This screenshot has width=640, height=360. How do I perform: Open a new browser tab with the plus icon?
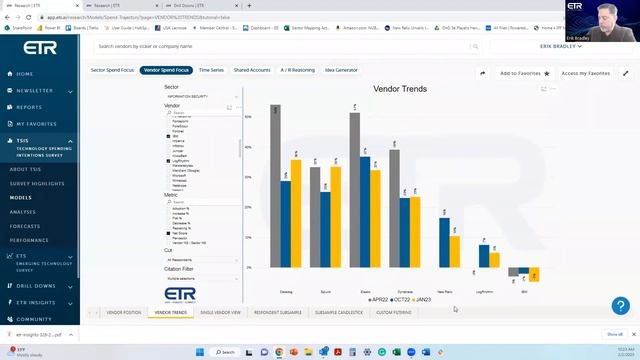(249, 6)
